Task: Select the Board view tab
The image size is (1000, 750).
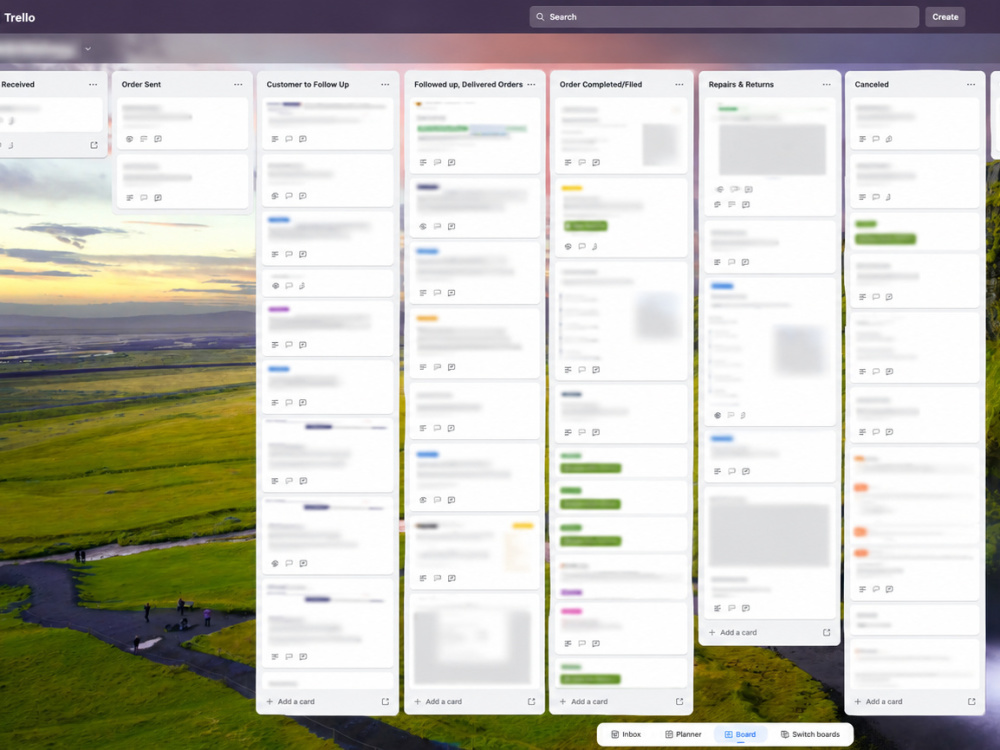Action: click(x=740, y=735)
